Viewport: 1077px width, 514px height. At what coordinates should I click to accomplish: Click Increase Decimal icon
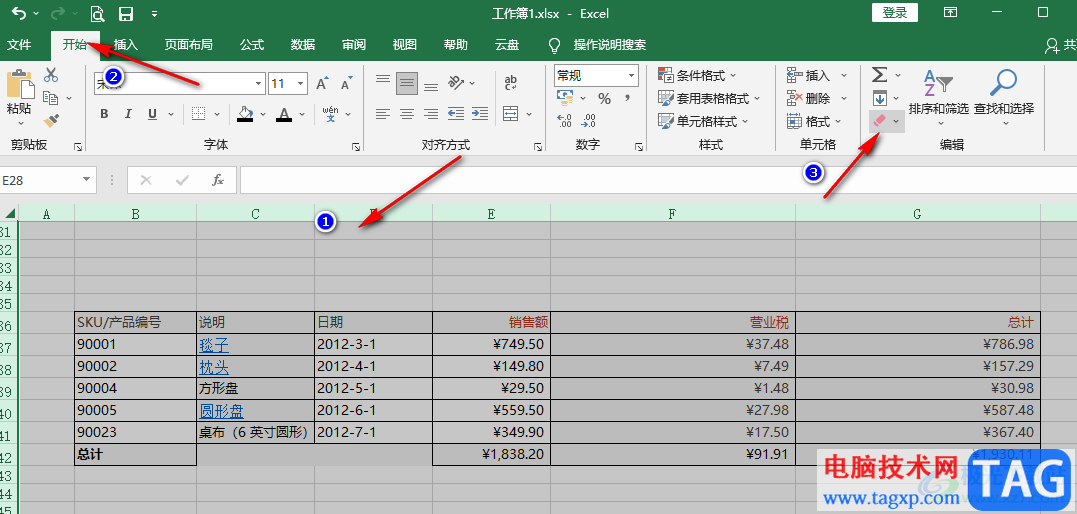[x=565, y=121]
